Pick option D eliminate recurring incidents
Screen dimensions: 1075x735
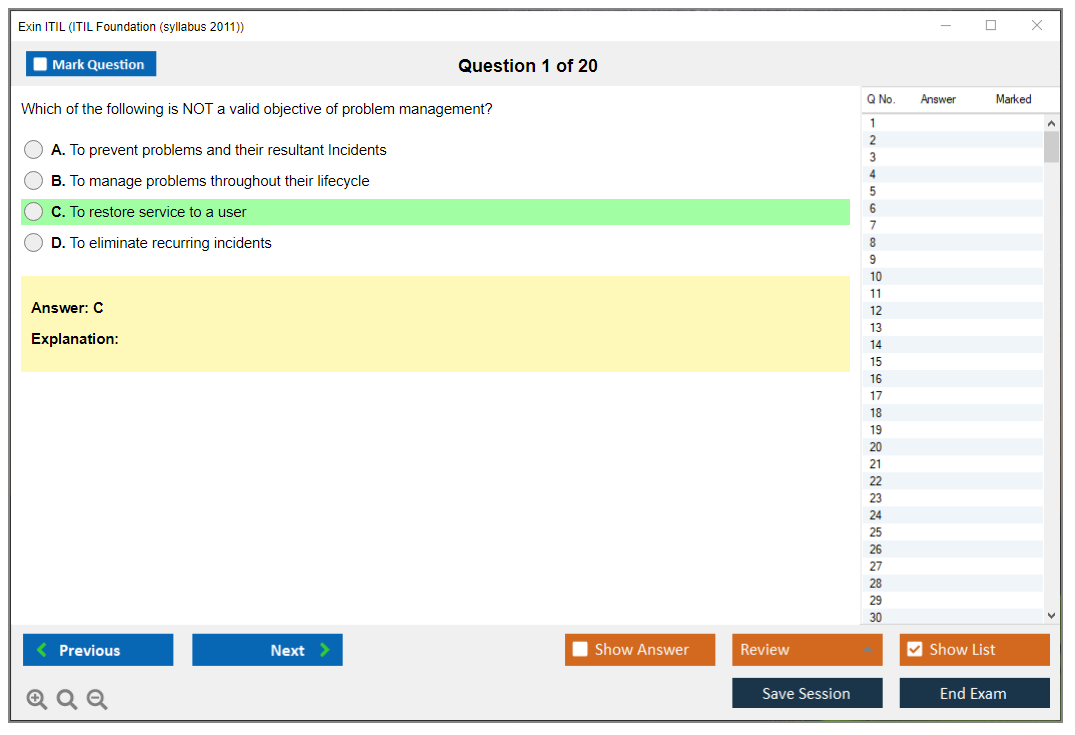pos(34,243)
